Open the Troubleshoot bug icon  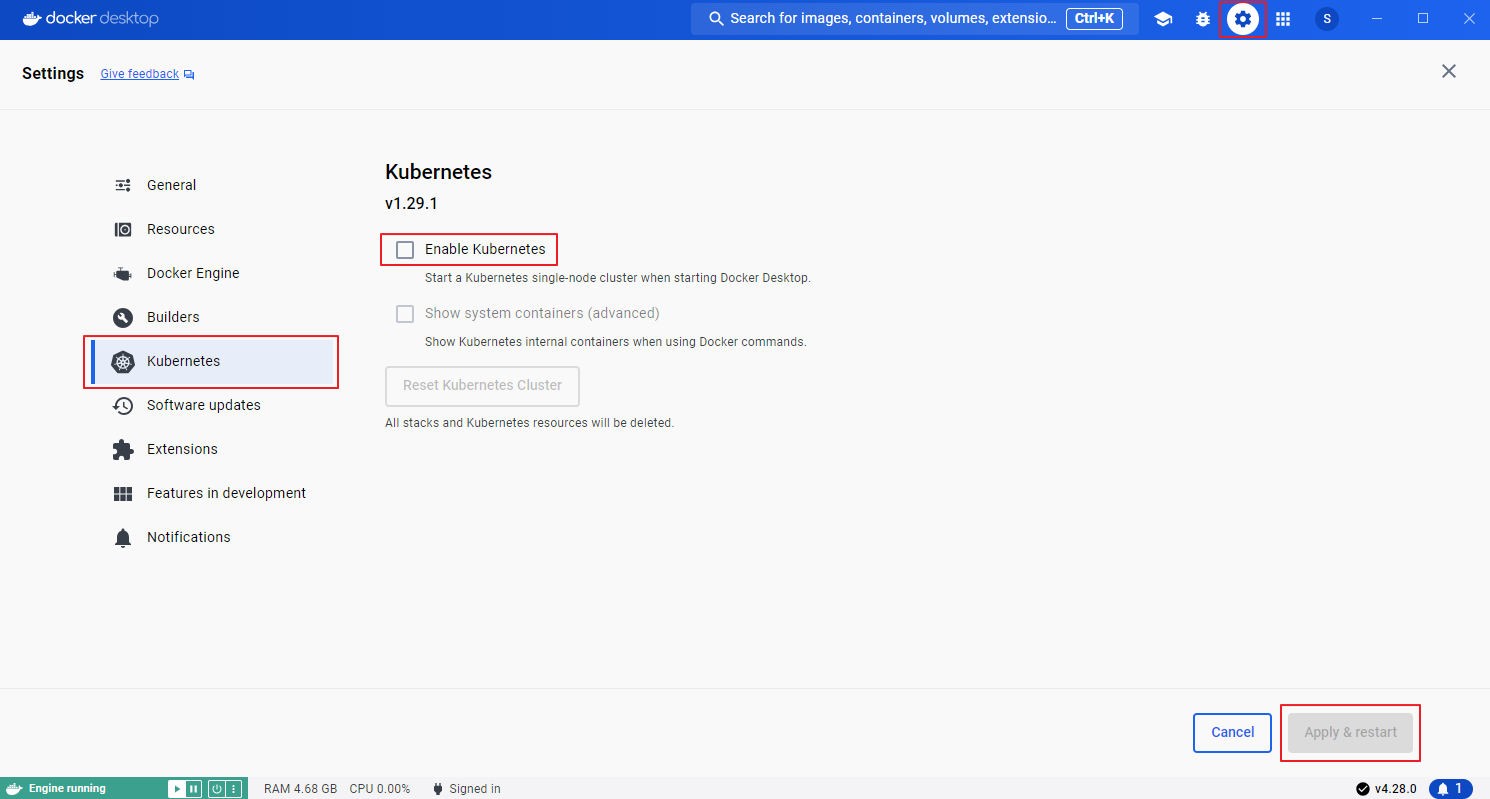[x=1203, y=19]
